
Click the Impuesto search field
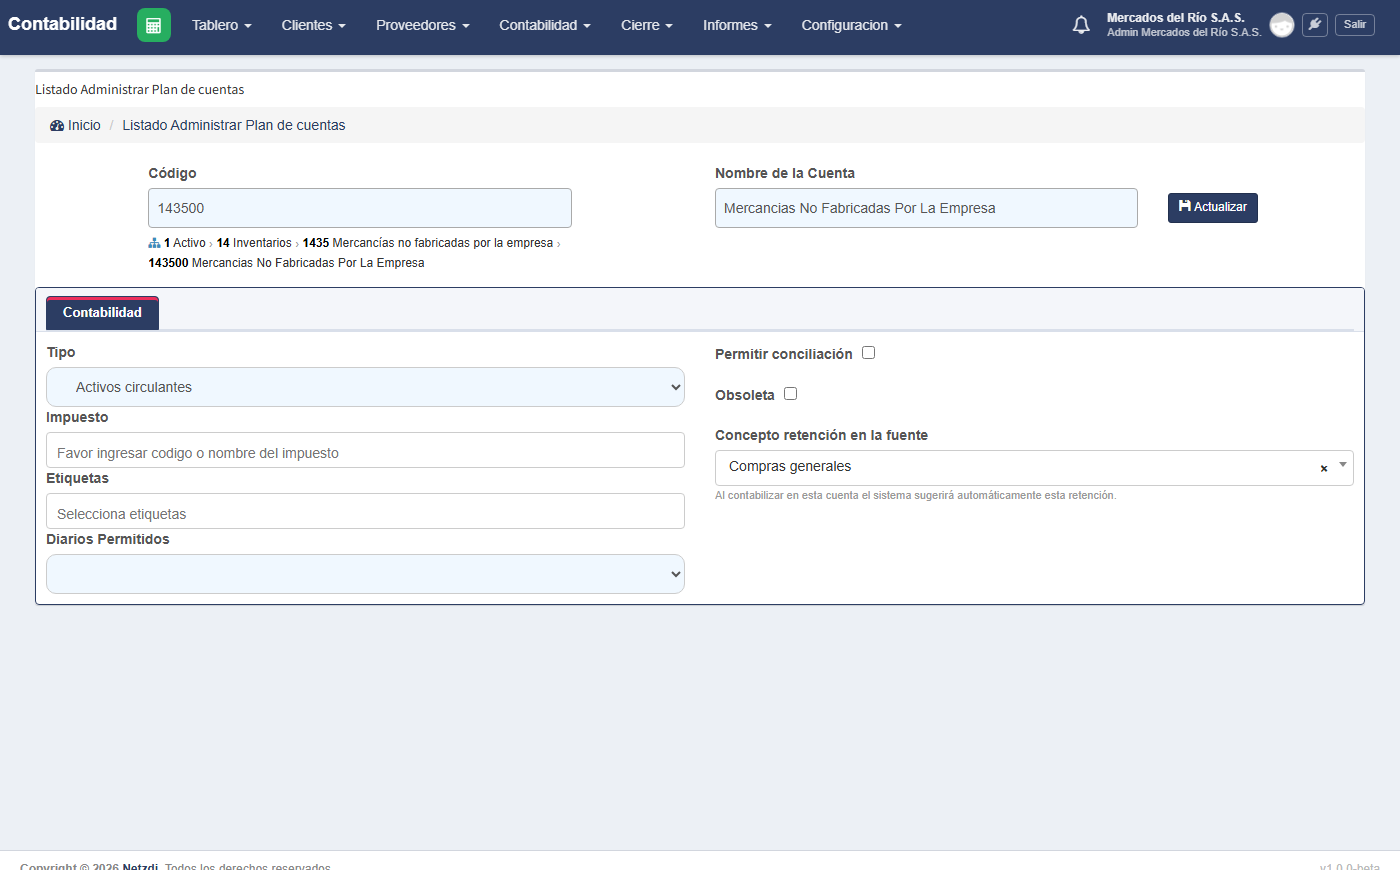(365, 450)
